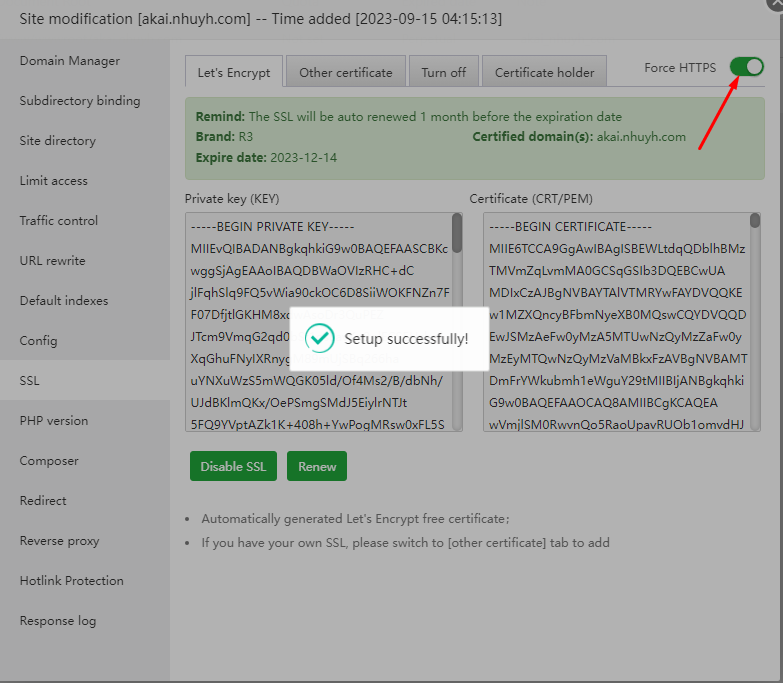This screenshot has height=683, width=783.
Task: Click the Certificate (CRT/PEM) label
Action: tap(531, 199)
